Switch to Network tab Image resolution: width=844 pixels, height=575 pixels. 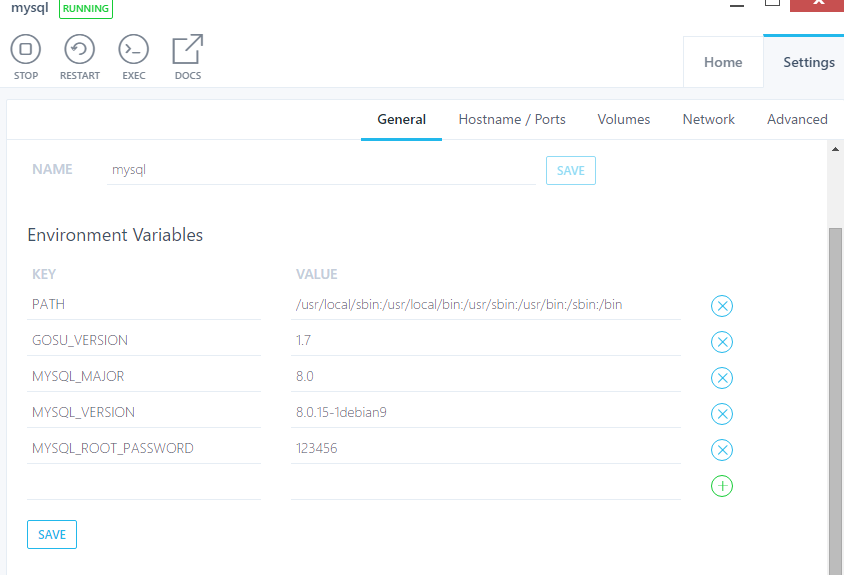708,120
